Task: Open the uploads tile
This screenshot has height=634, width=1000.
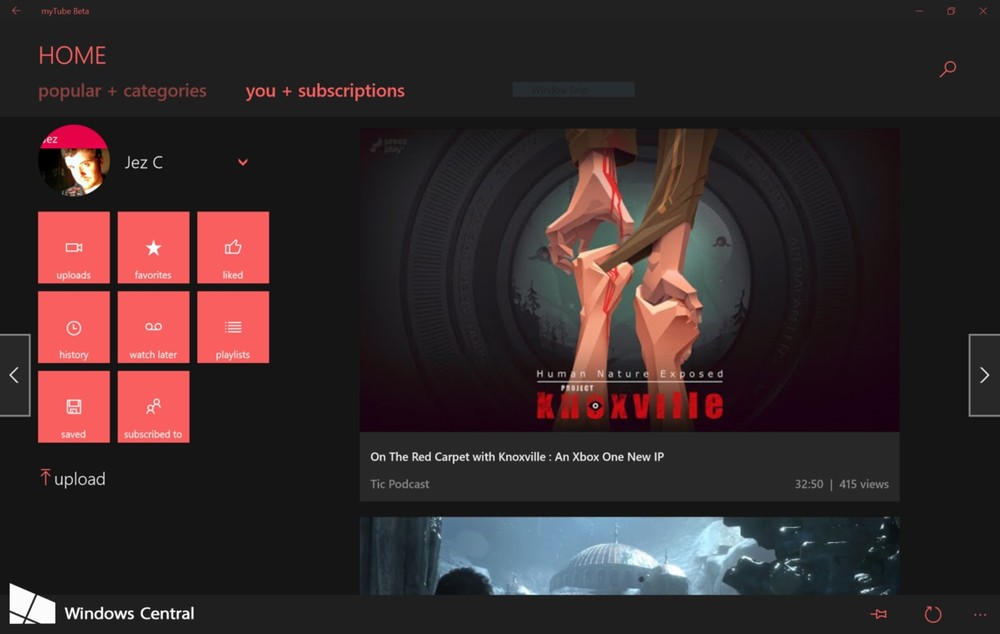Action: coord(74,247)
